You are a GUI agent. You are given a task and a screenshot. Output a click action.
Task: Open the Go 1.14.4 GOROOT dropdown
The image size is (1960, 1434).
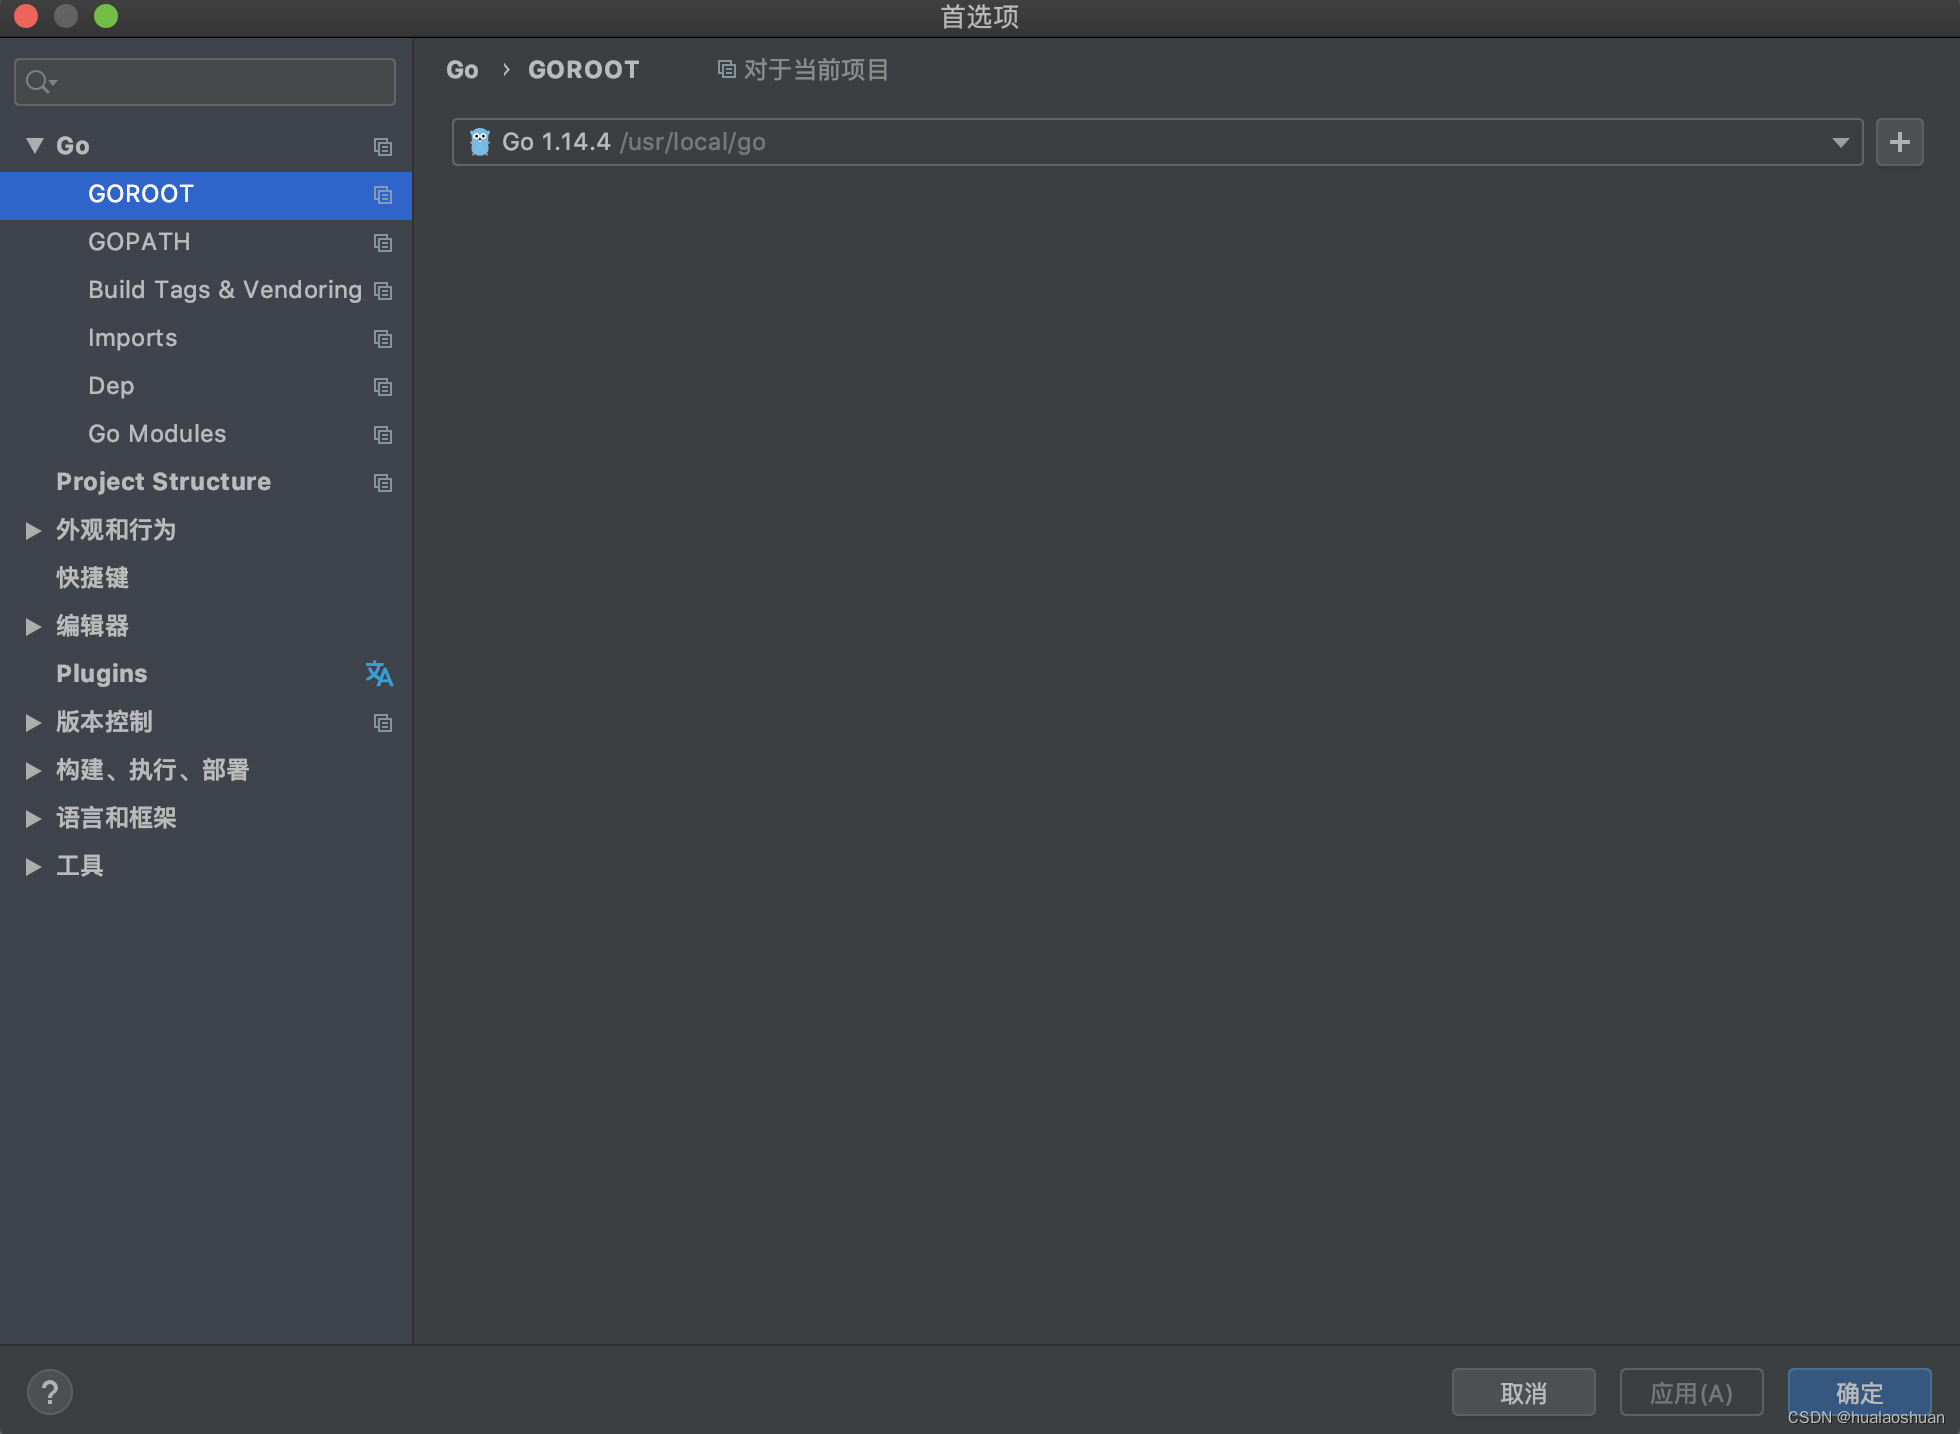1157,142
